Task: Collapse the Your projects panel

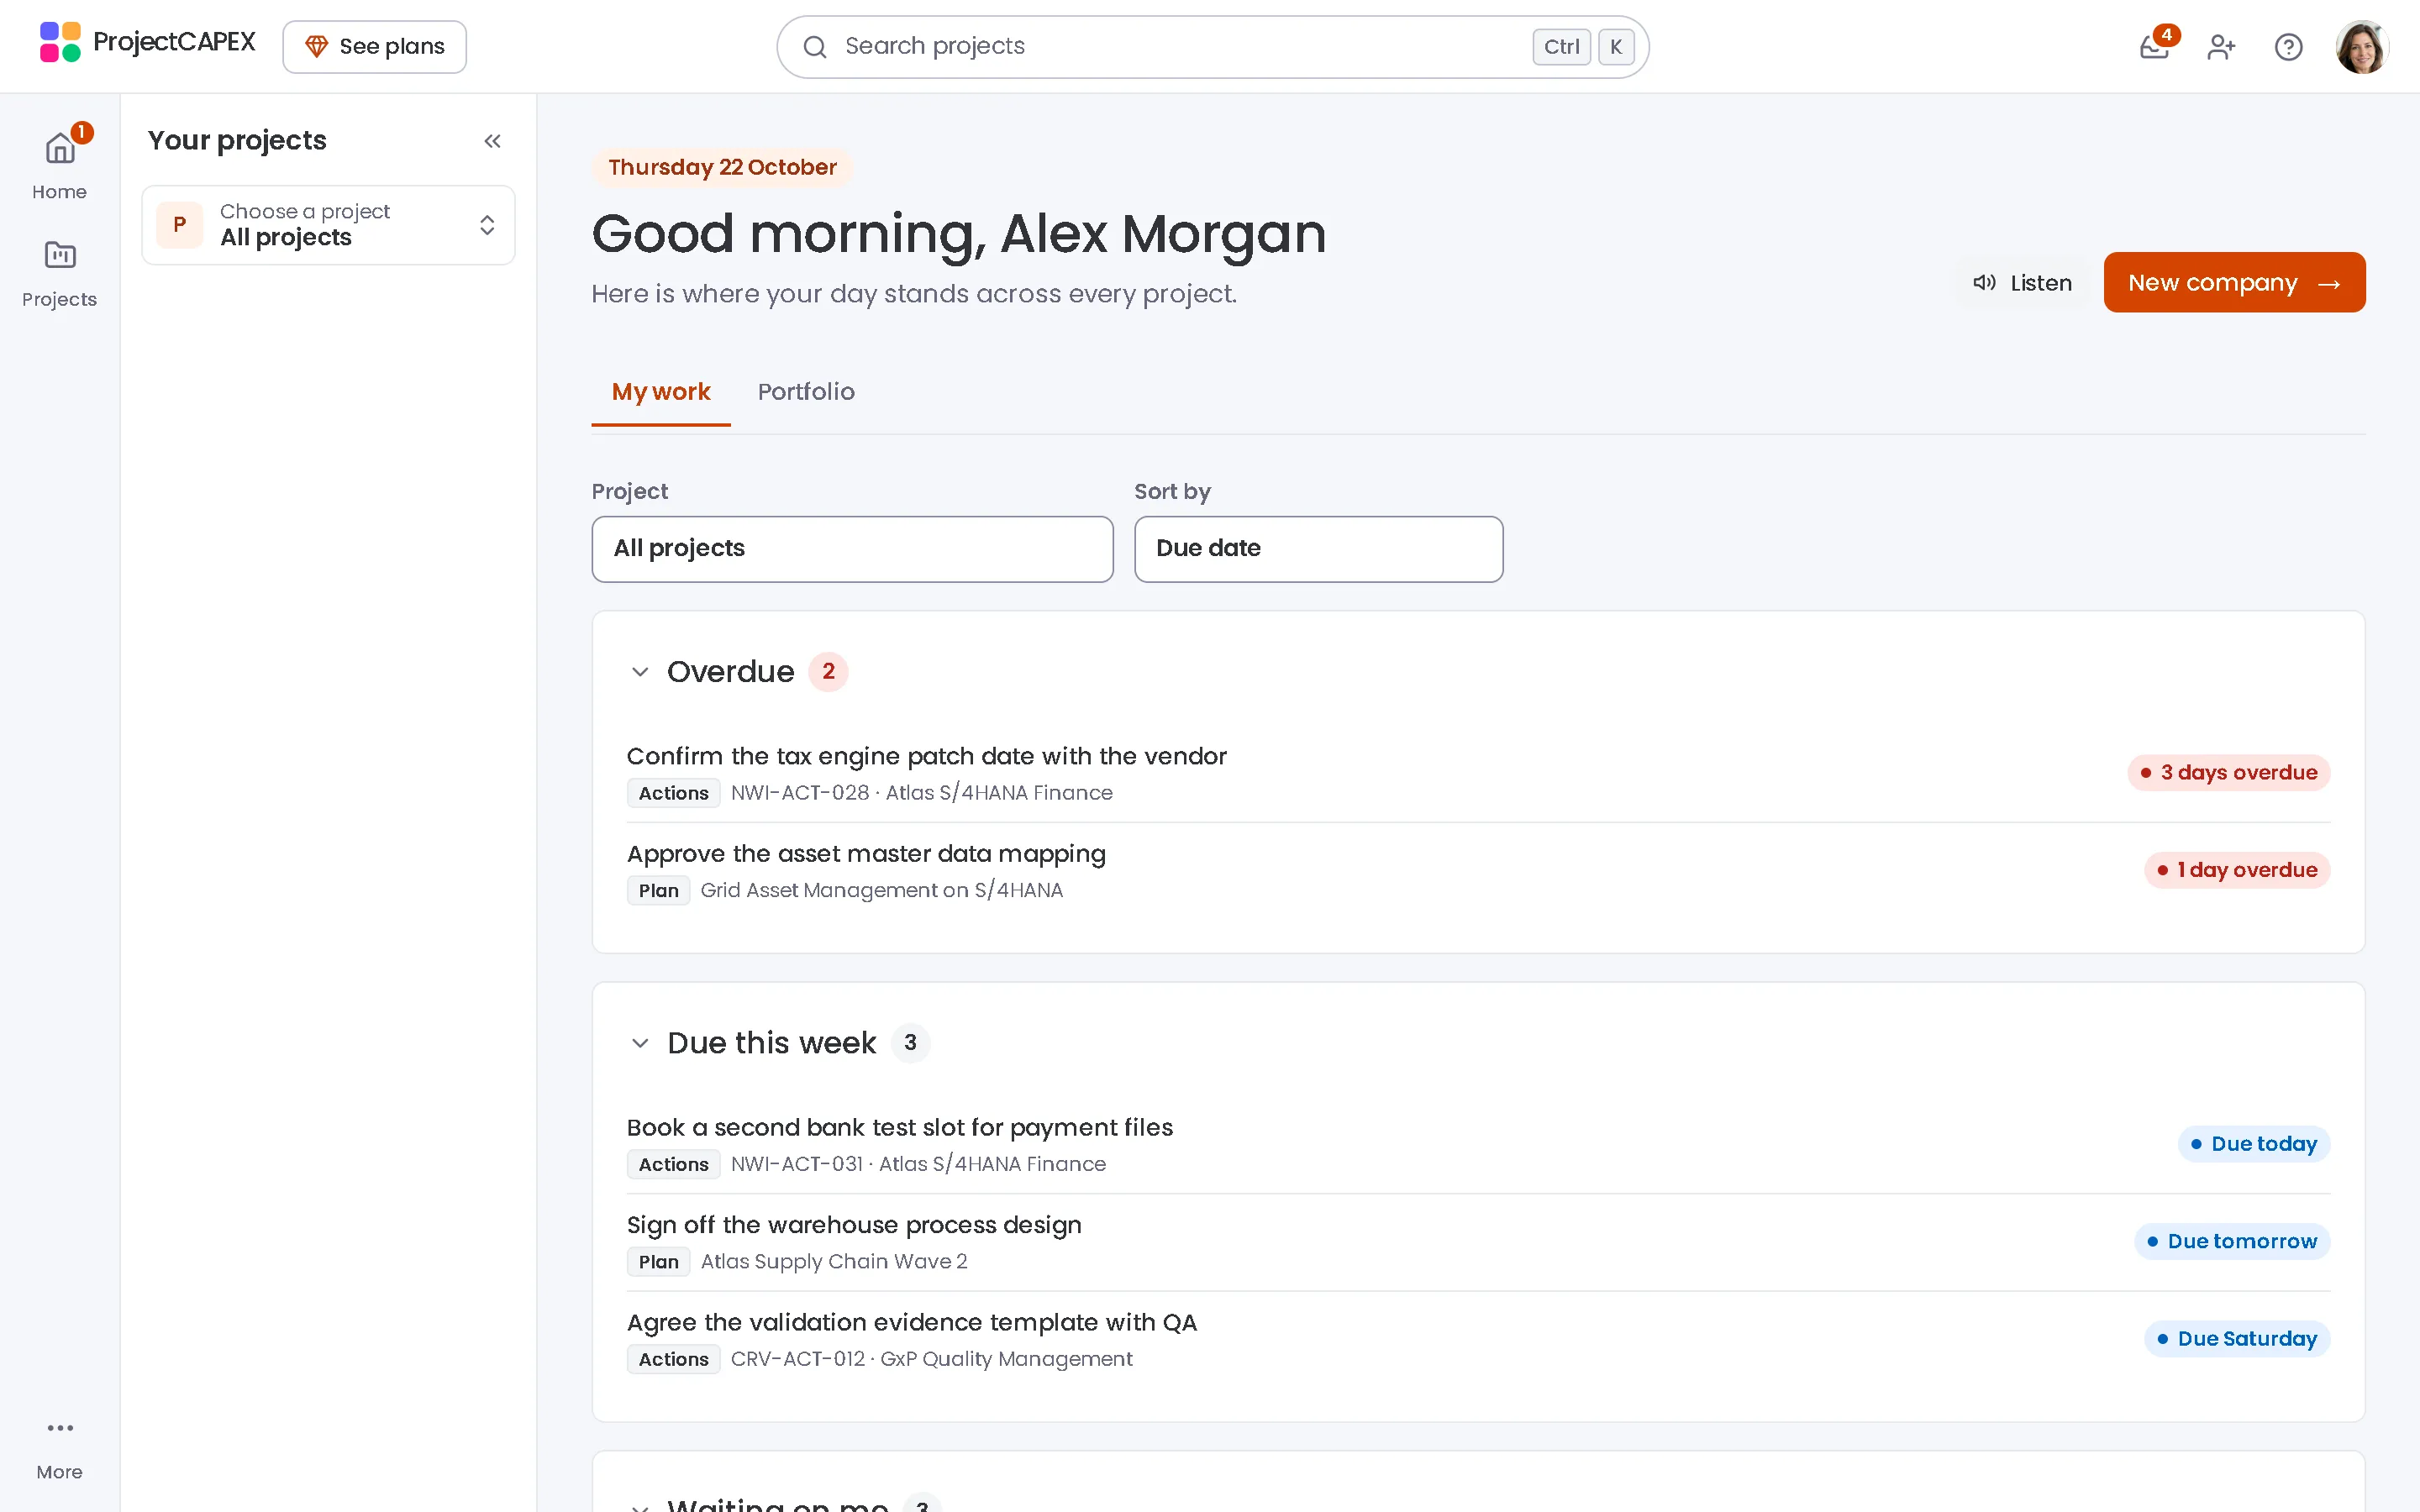Action: pos(492,141)
